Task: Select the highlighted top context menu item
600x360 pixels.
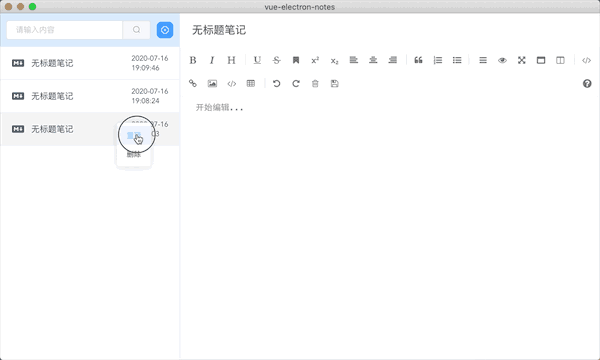Action: [x=134, y=135]
